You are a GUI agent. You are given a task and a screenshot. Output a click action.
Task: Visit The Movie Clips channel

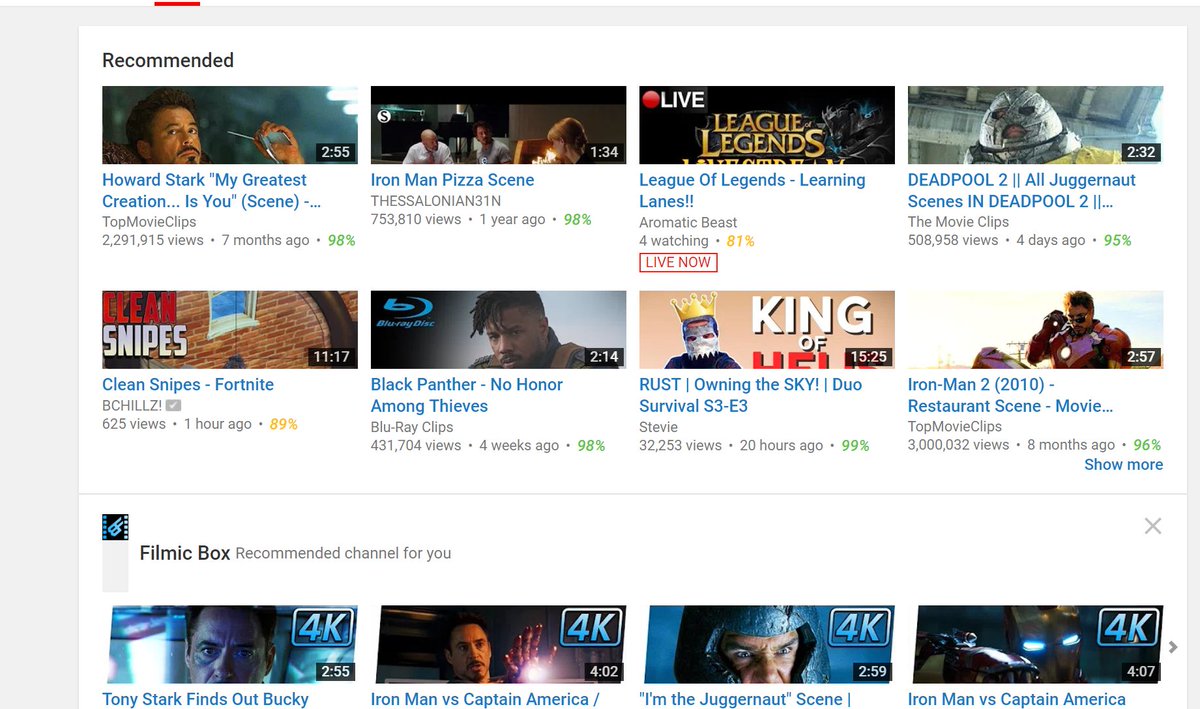(958, 222)
